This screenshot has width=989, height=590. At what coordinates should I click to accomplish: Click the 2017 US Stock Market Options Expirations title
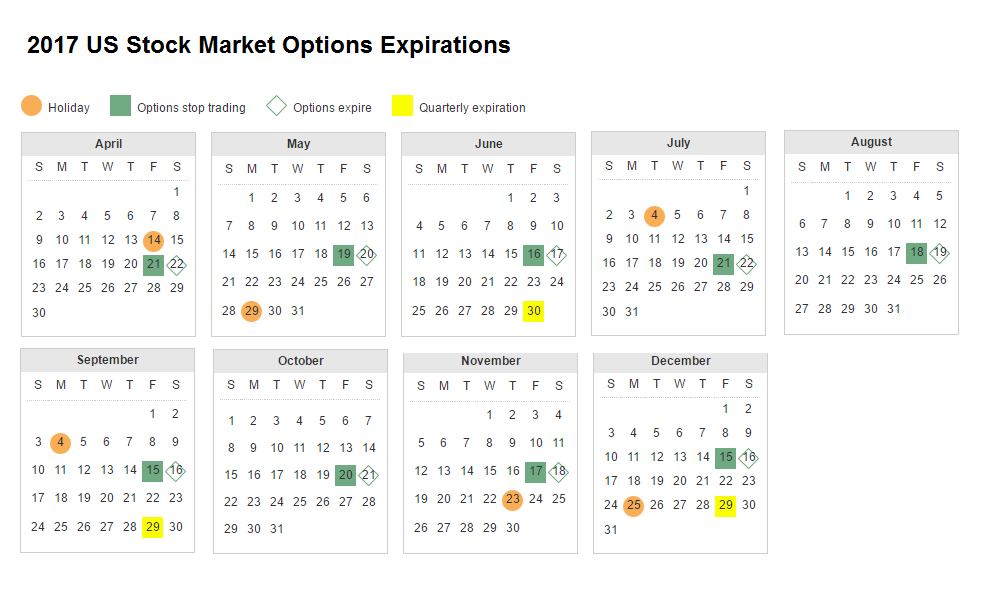[269, 45]
